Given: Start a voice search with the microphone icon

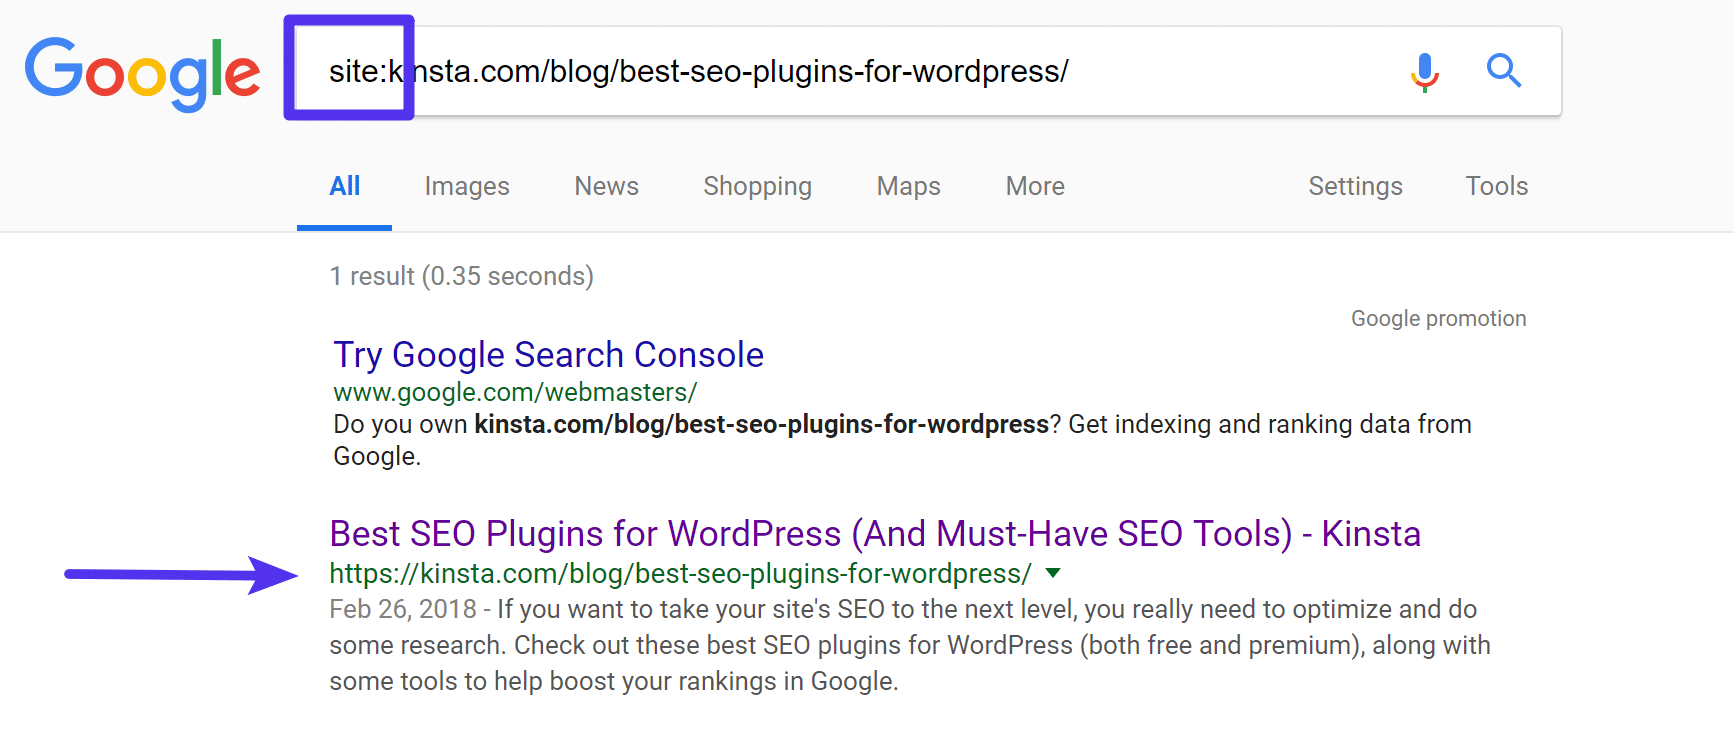Looking at the screenshot, I should coord(1423,71).
